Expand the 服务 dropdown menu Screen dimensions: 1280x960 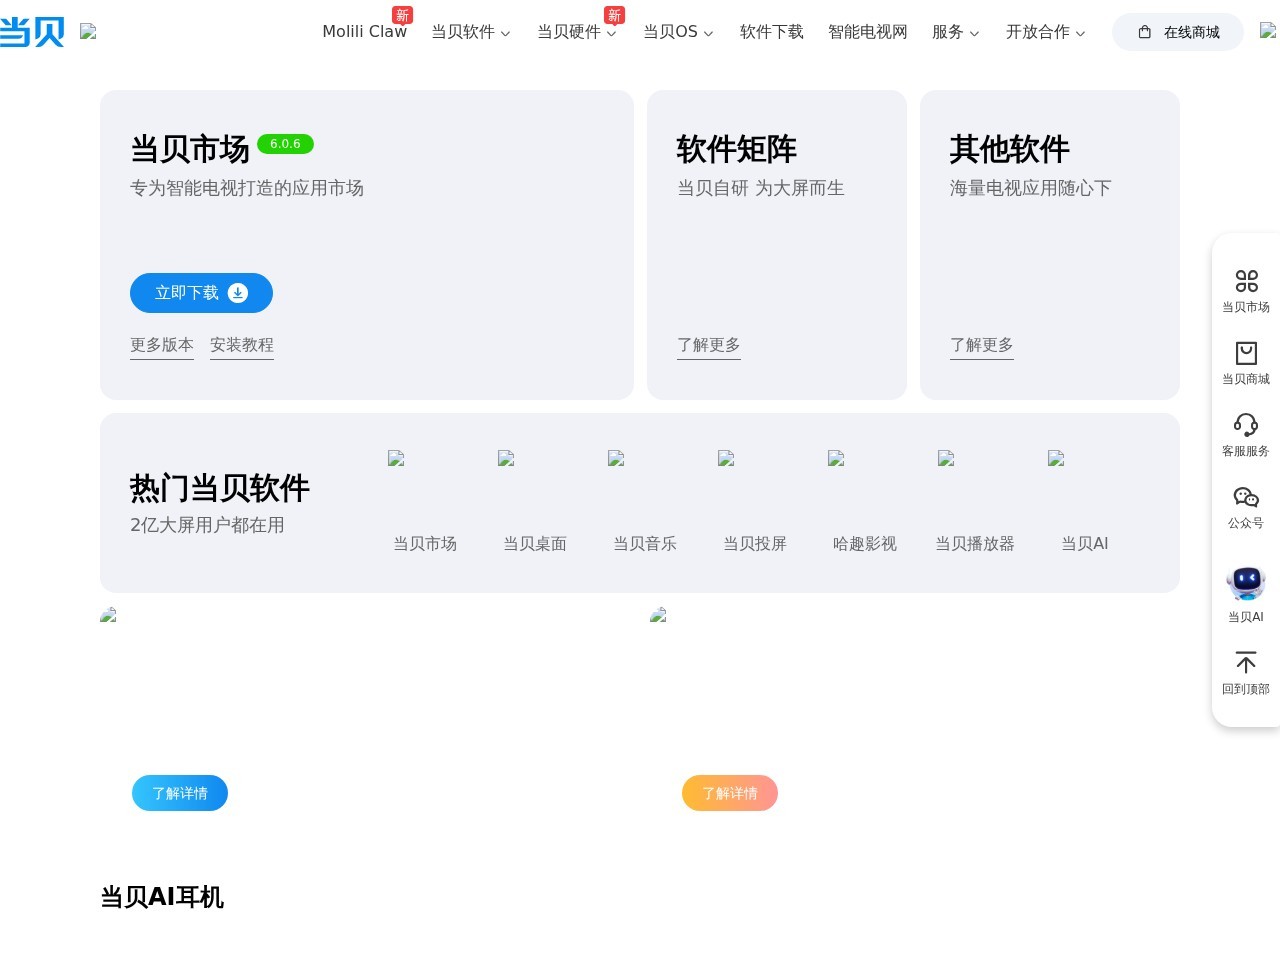[x=956, y=32]
